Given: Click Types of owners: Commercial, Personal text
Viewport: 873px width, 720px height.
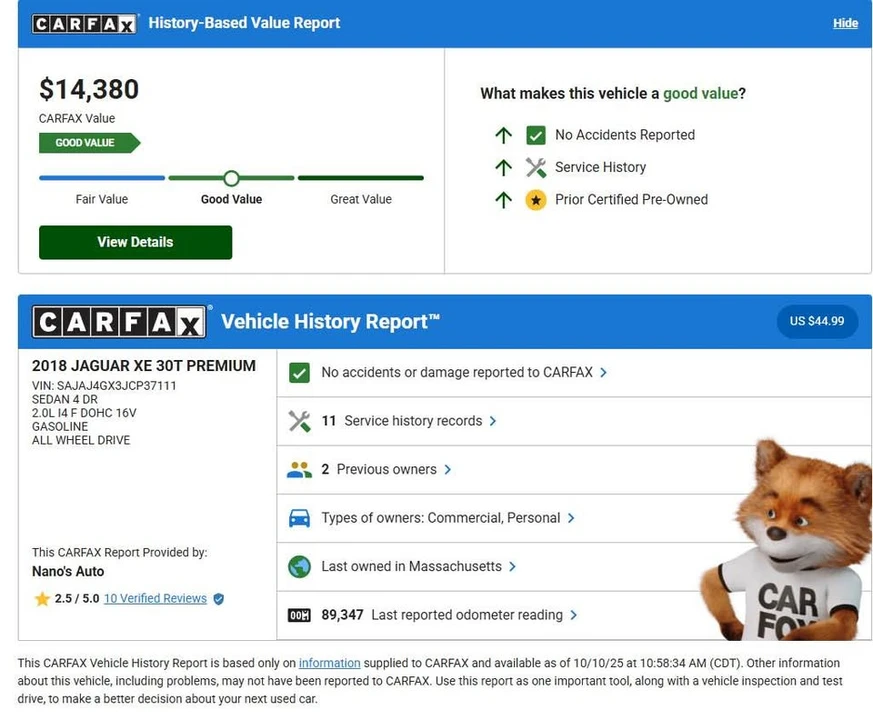Looking at the screenshot, I should [x=440, y=518].
